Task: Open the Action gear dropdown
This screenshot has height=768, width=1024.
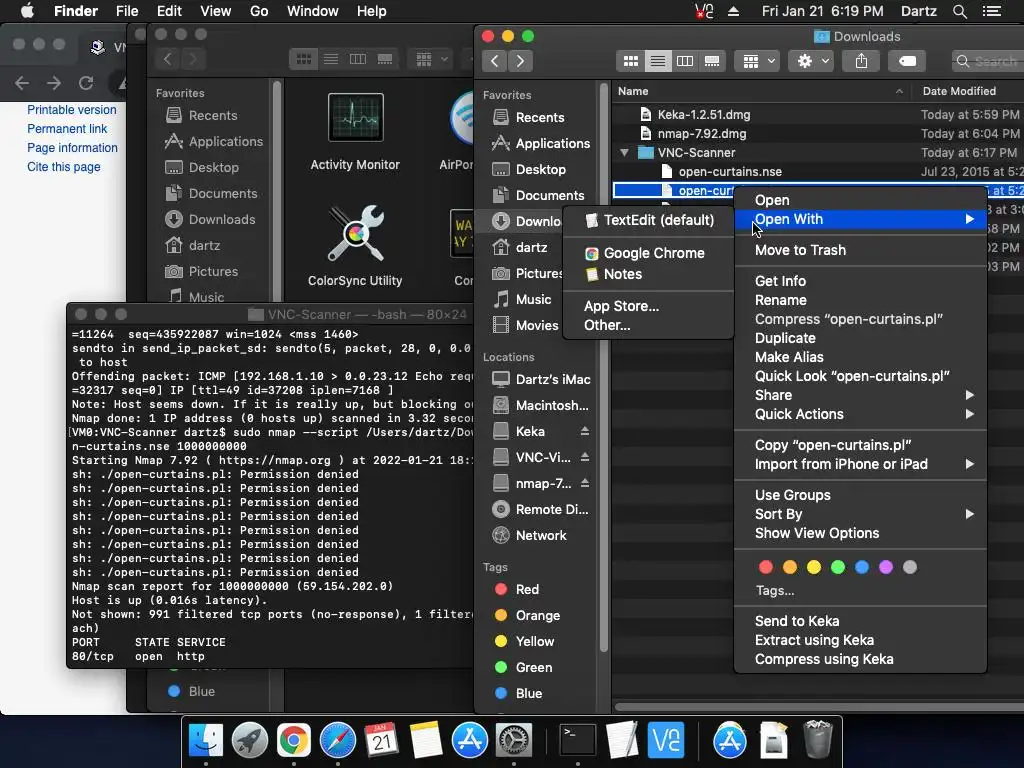Action: [x=811, y=61]
